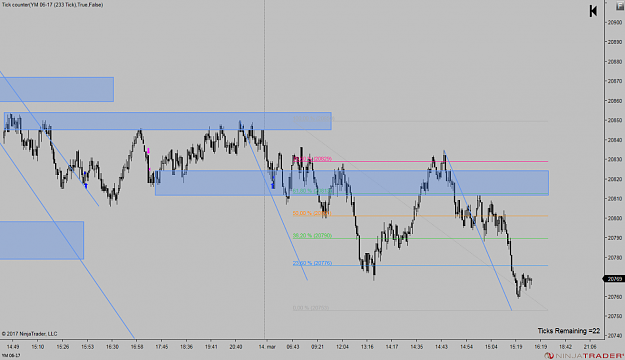625x360 pixels.
Task: Click the 2017 NinjaTrader, LLC copyright text
Action: pos(29,334)
